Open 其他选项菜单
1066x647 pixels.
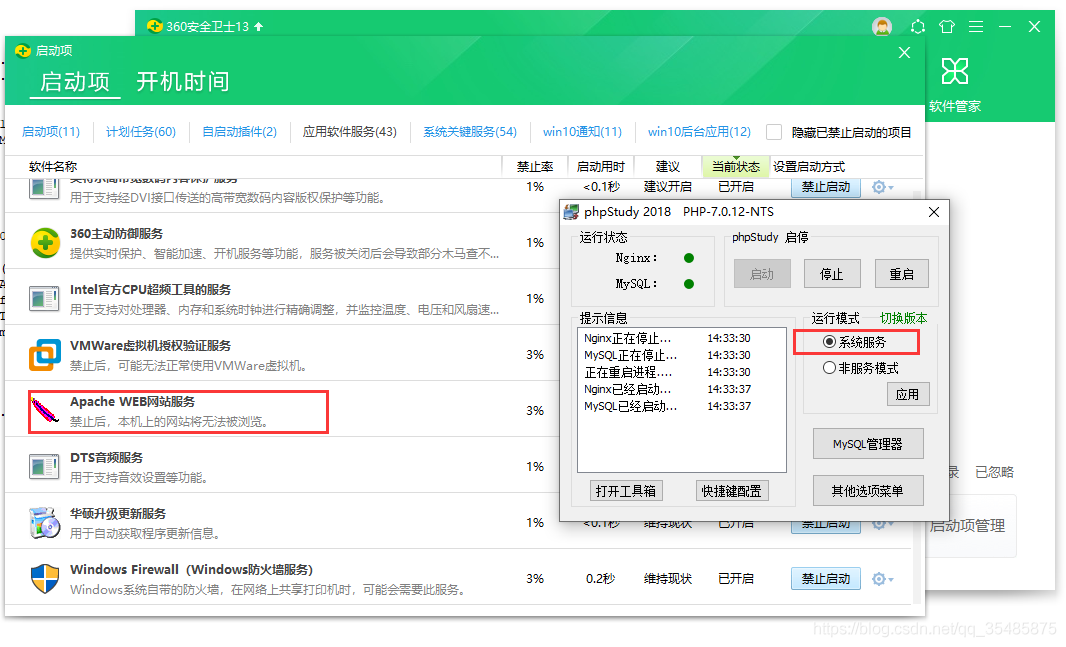867,491
